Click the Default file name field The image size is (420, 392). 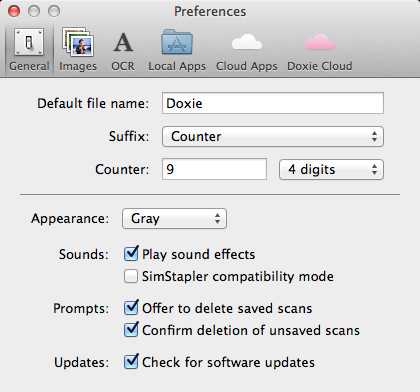click(273, 103)
